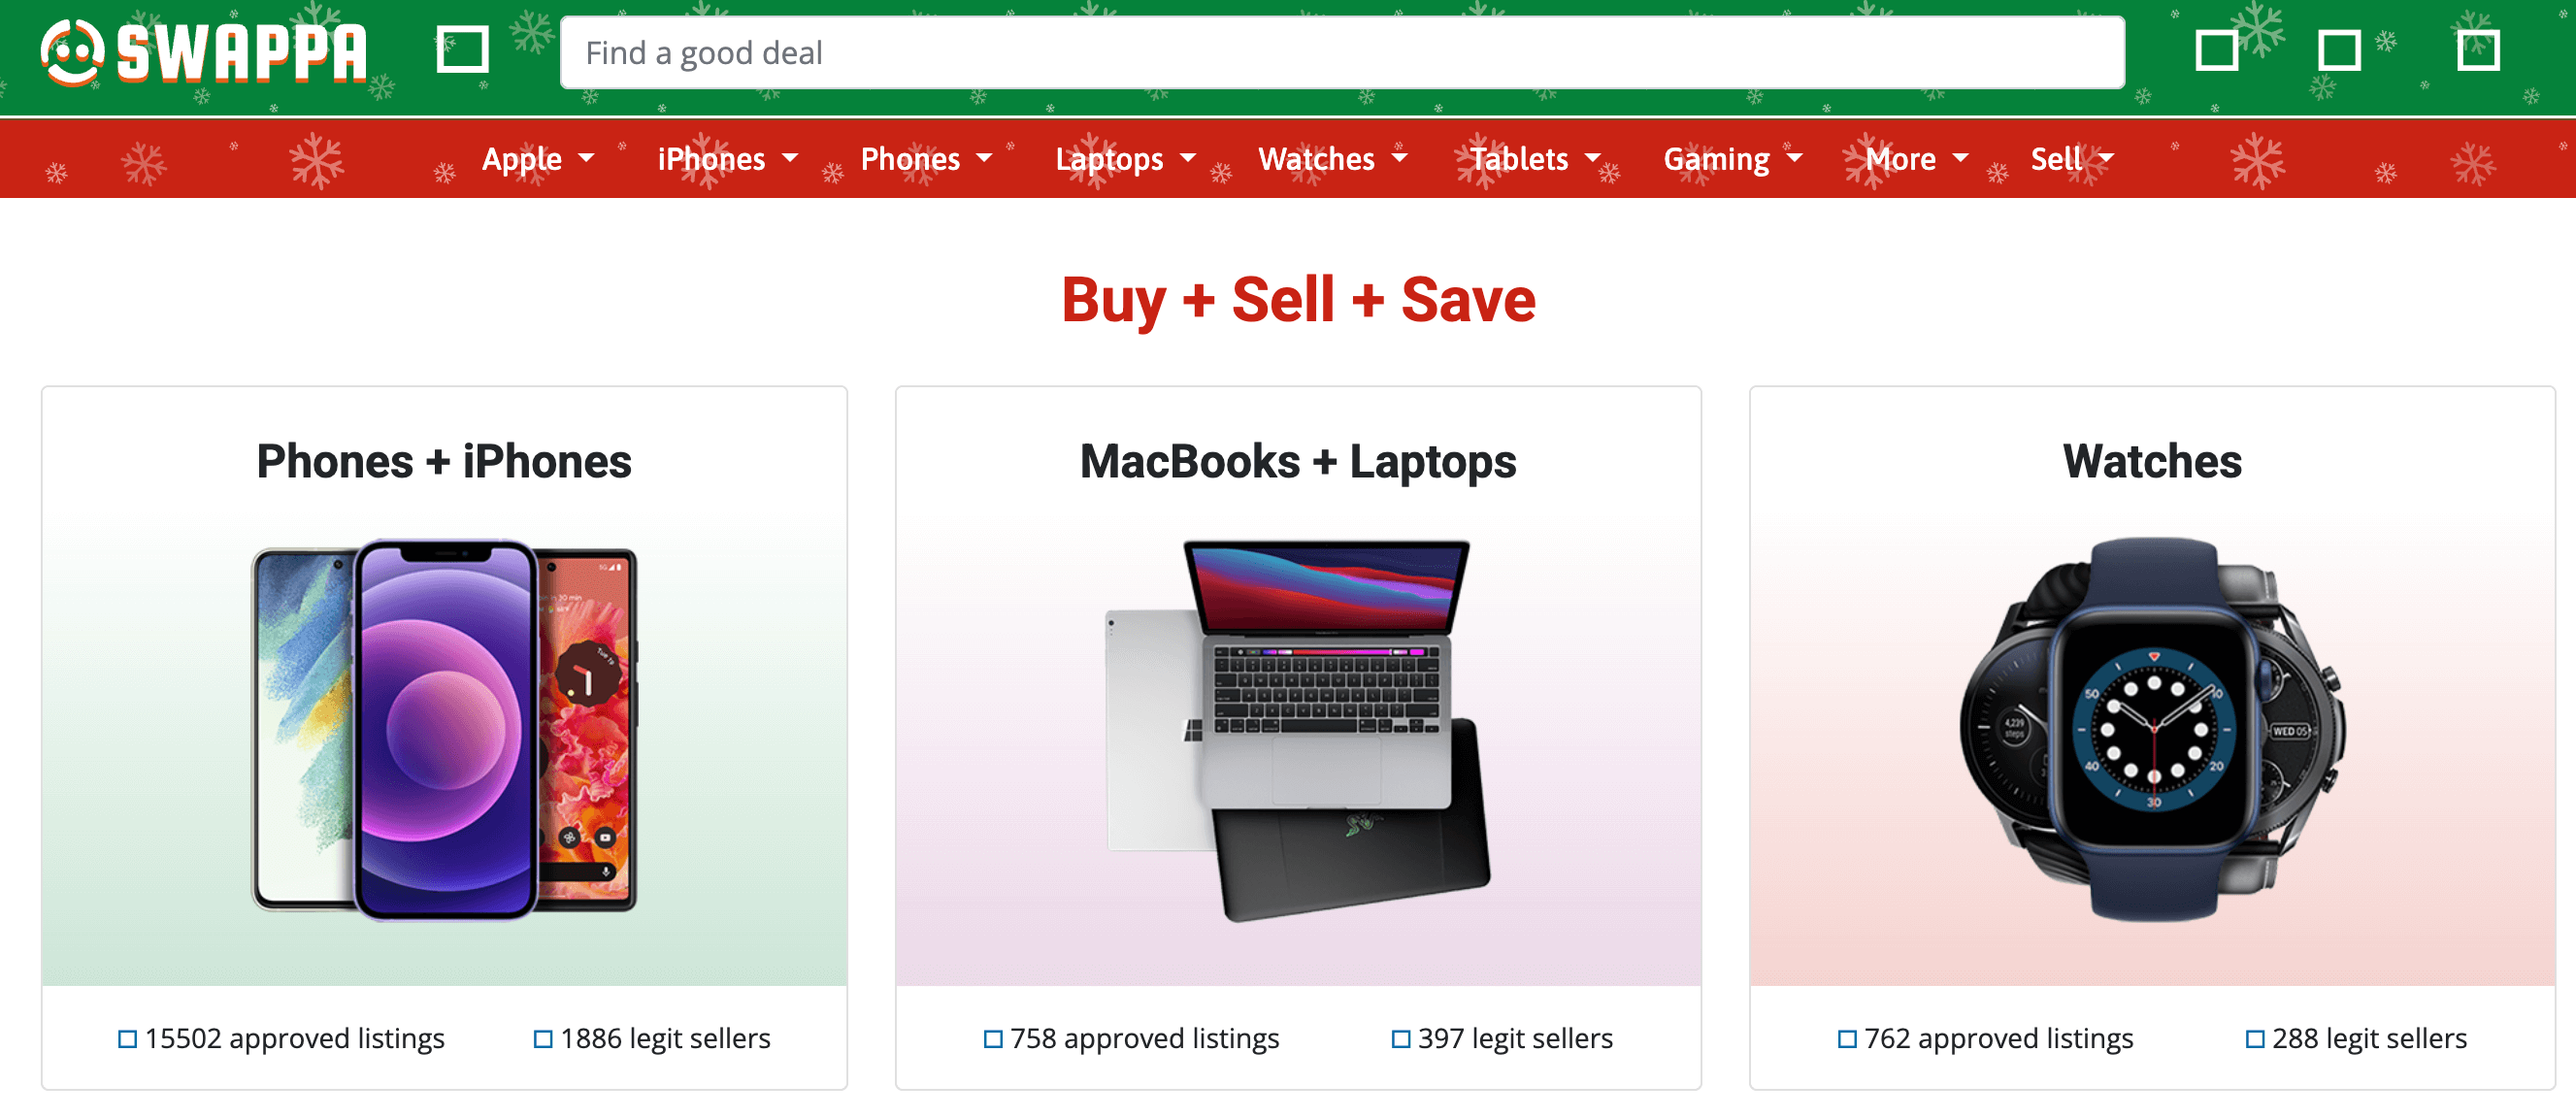2576x1118 pixels.
Task: Click the square icon beside the Swappa logo
Action: pyautogui.click(x=462, y=50)
